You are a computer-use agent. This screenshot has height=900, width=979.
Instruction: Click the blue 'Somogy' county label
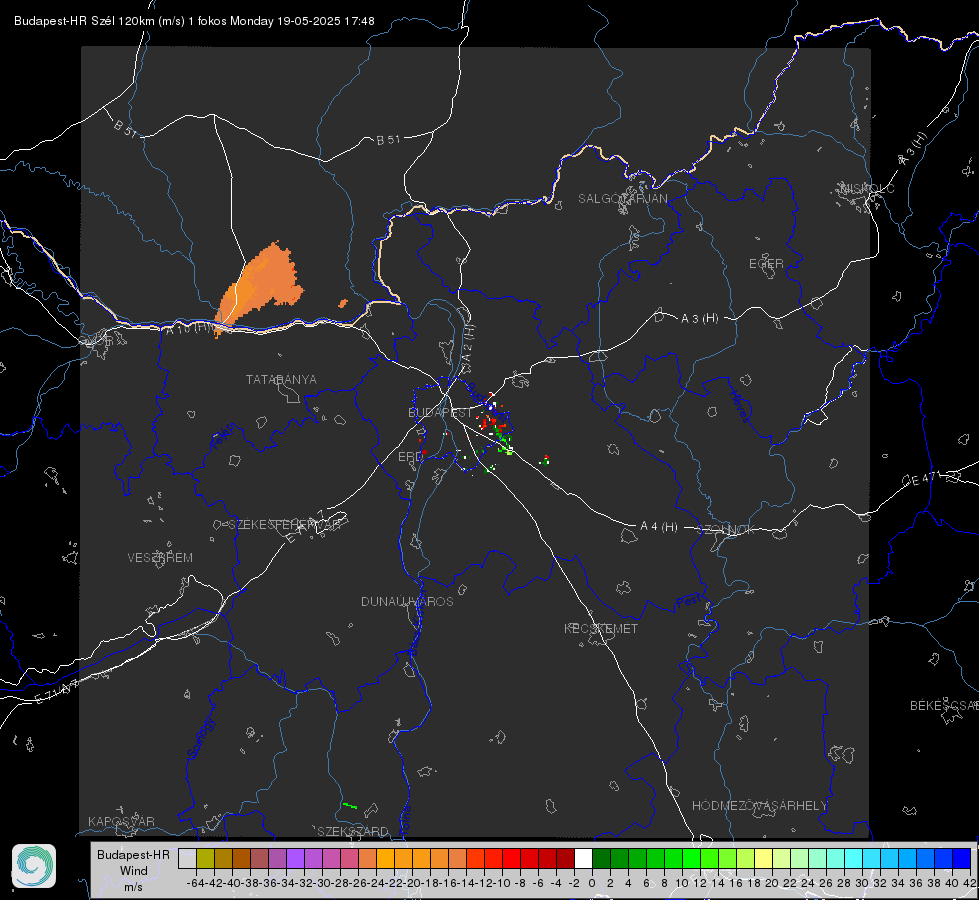pos(202,738)
